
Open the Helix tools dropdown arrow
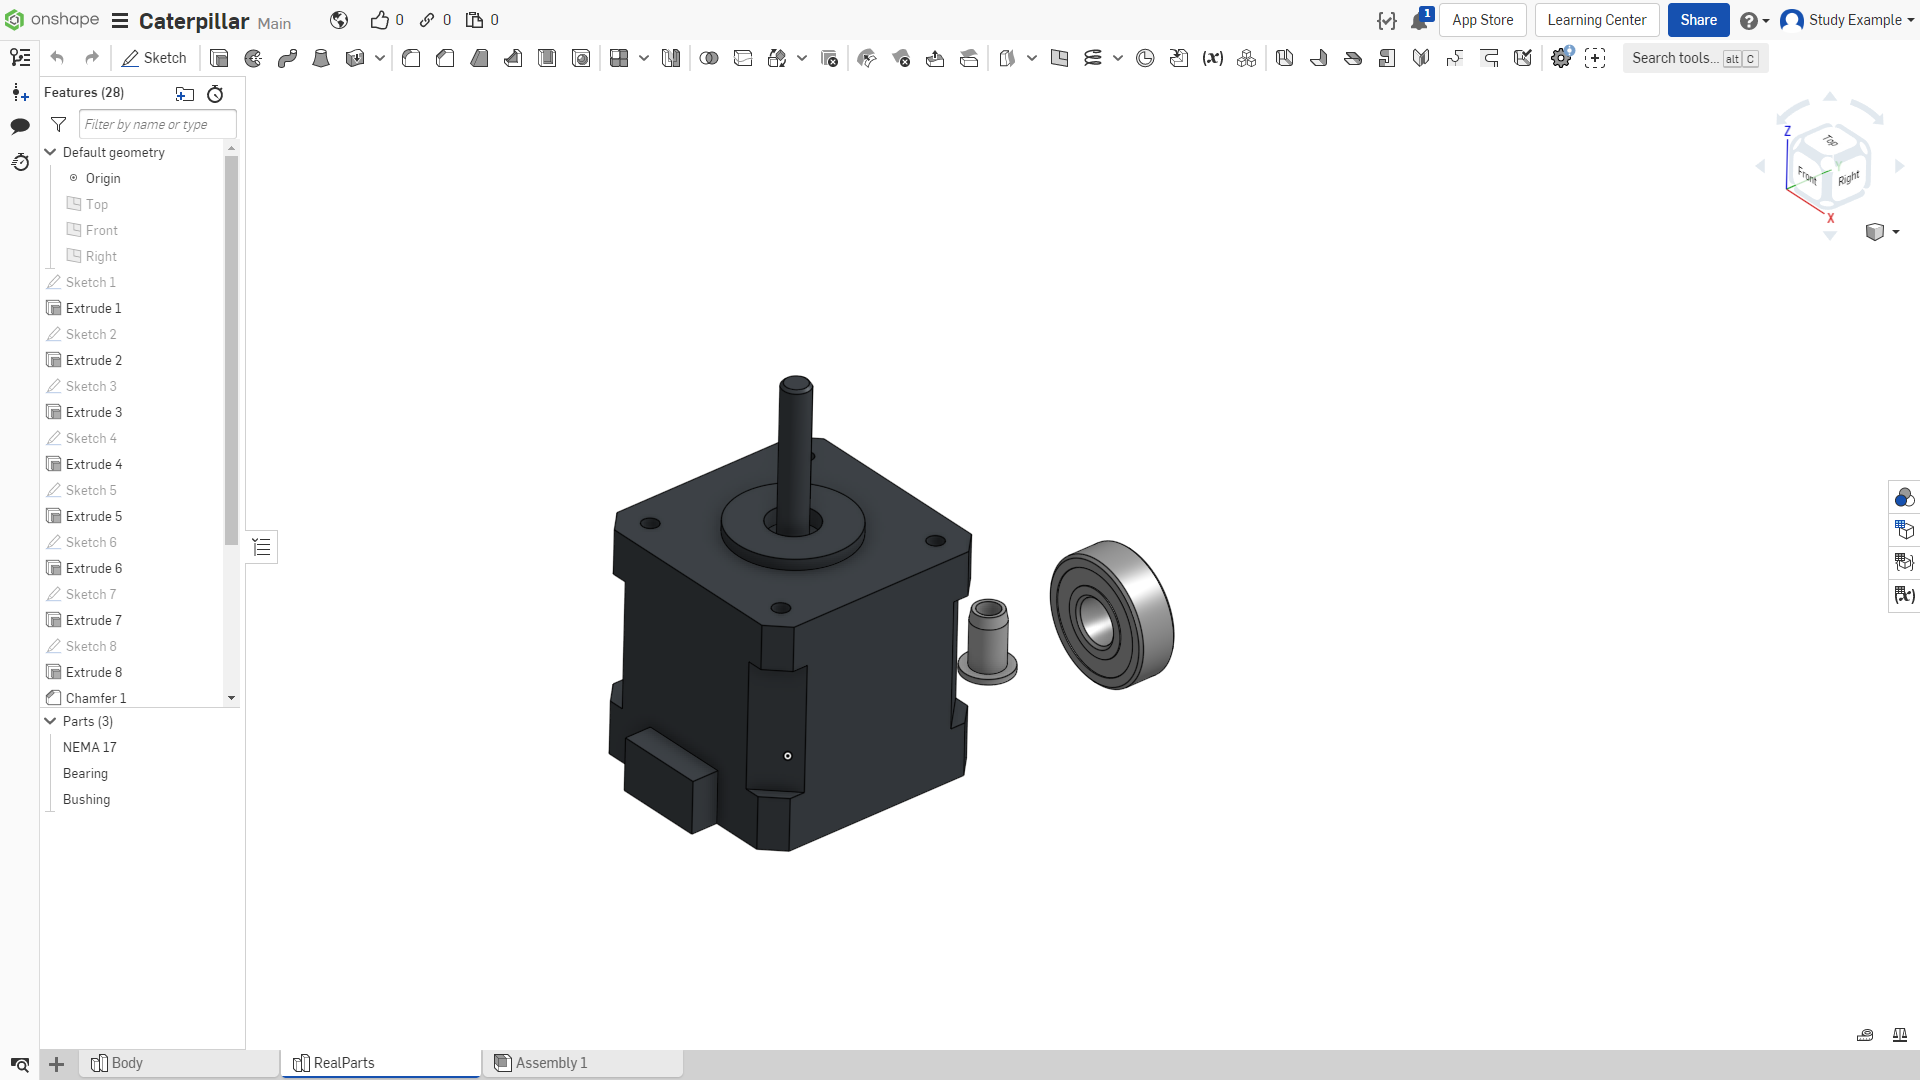[x=1118, y=58]
